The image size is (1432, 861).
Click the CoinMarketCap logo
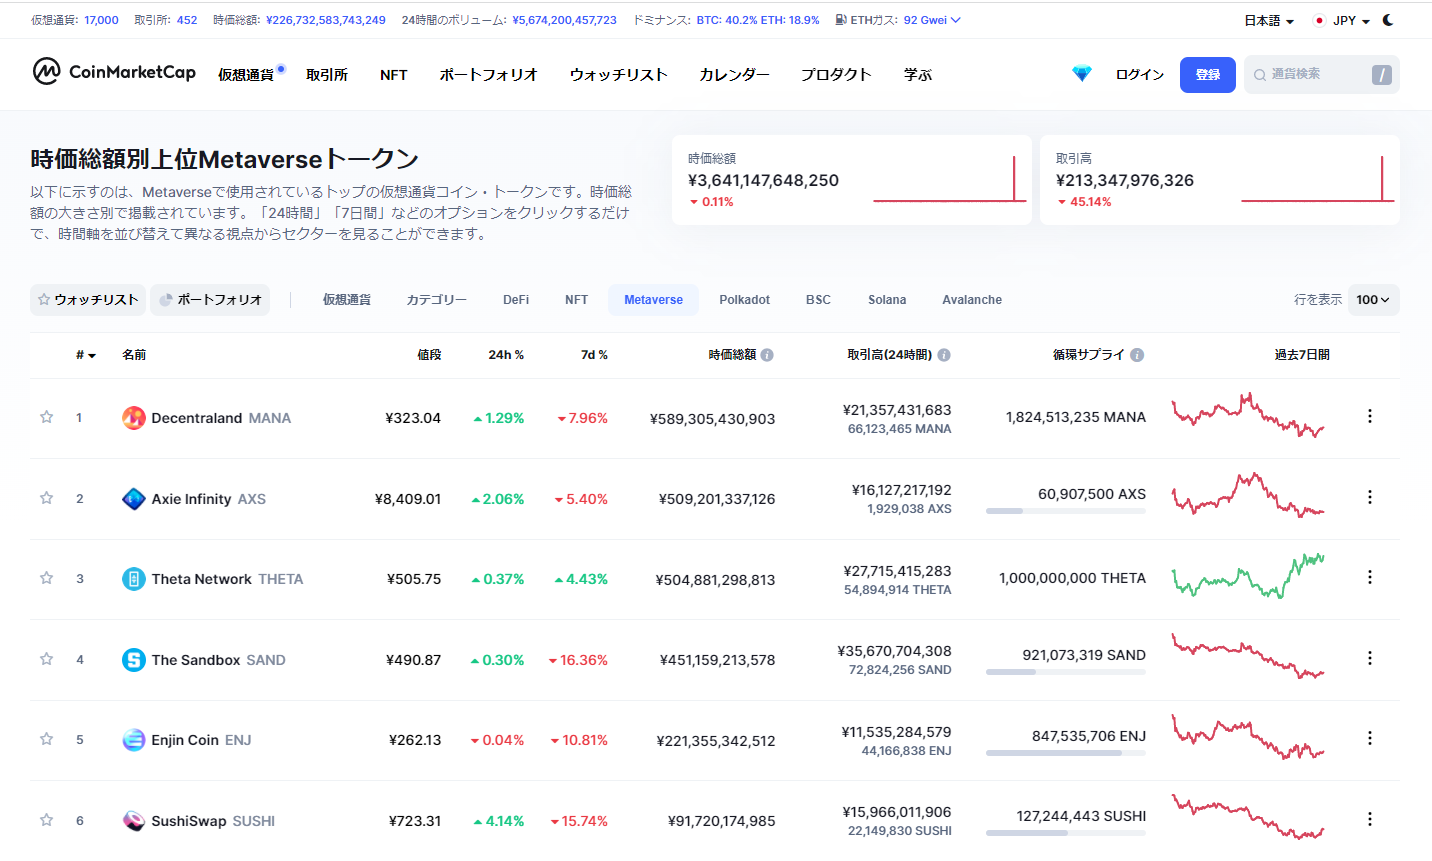tap(114, 72)
